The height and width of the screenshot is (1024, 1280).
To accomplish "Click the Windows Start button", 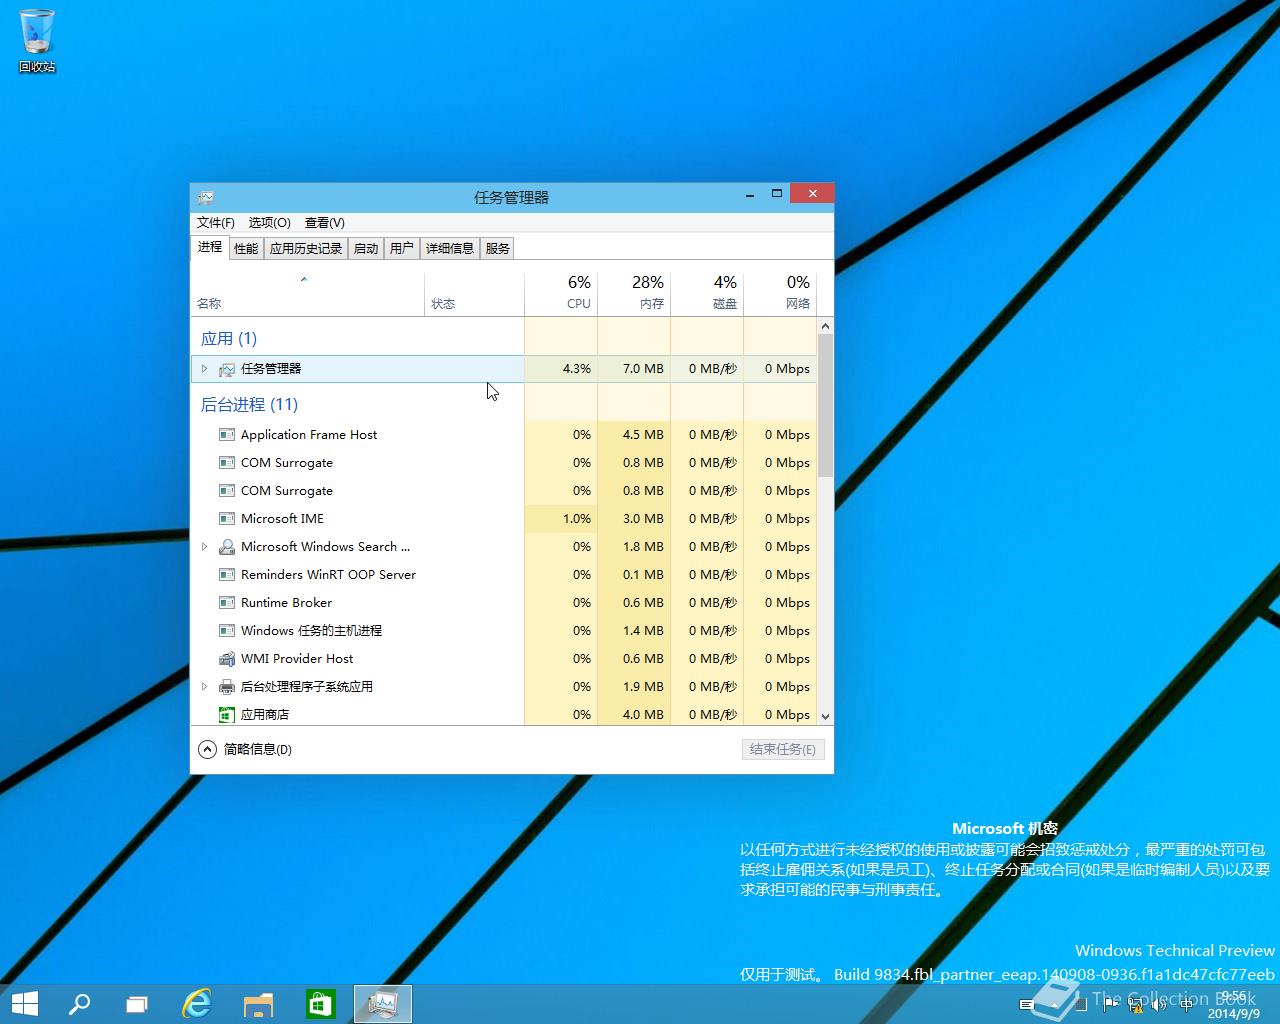I will tap(24, 1004).
